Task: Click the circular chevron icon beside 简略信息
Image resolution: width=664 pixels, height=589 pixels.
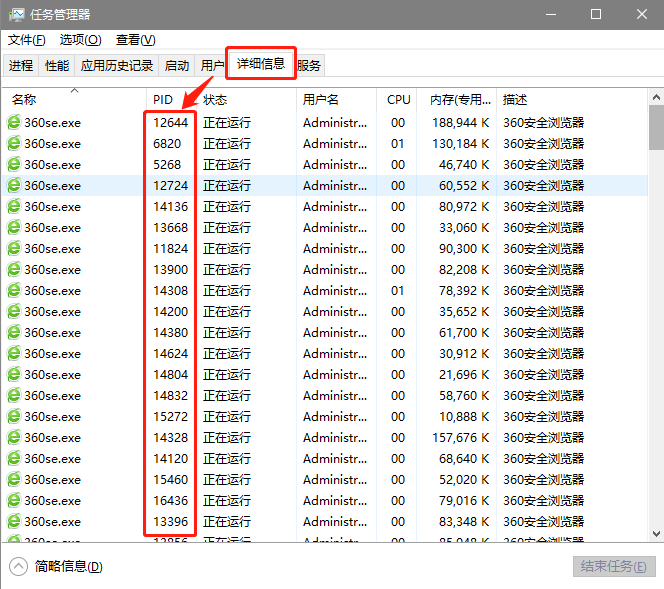Action: pyautogui.click(x=18, y=567)
